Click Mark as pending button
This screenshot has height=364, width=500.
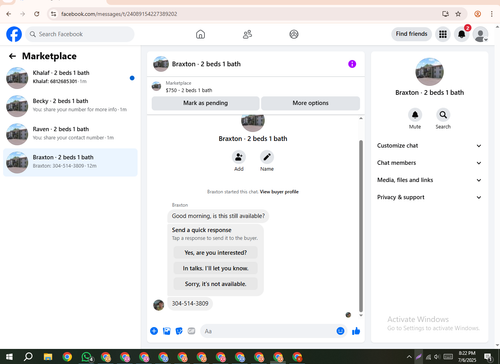click(205, 103)
